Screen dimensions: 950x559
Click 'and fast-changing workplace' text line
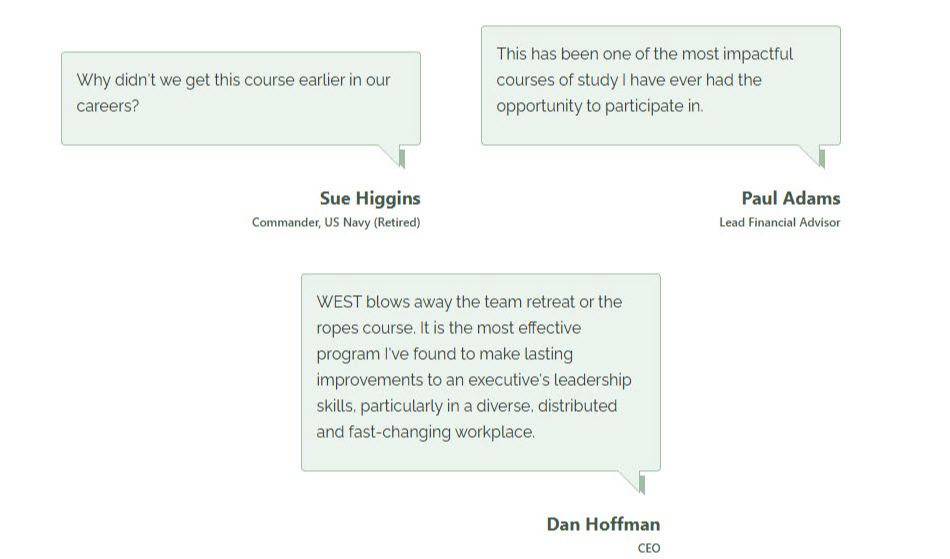425,432
